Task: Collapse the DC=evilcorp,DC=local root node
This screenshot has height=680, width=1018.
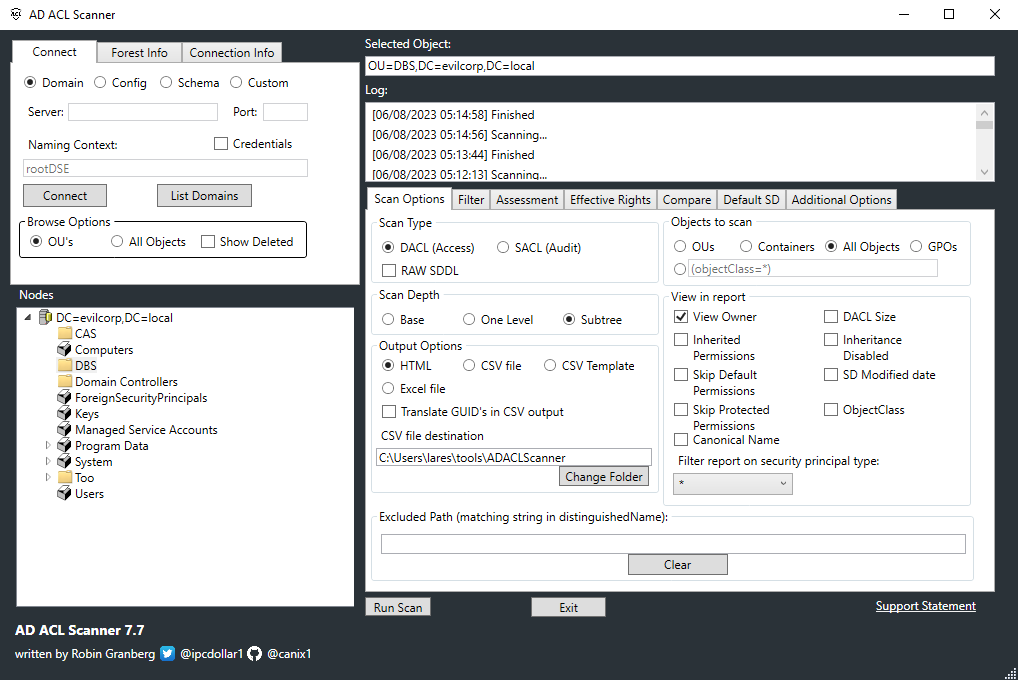Action: click(27, 318)
